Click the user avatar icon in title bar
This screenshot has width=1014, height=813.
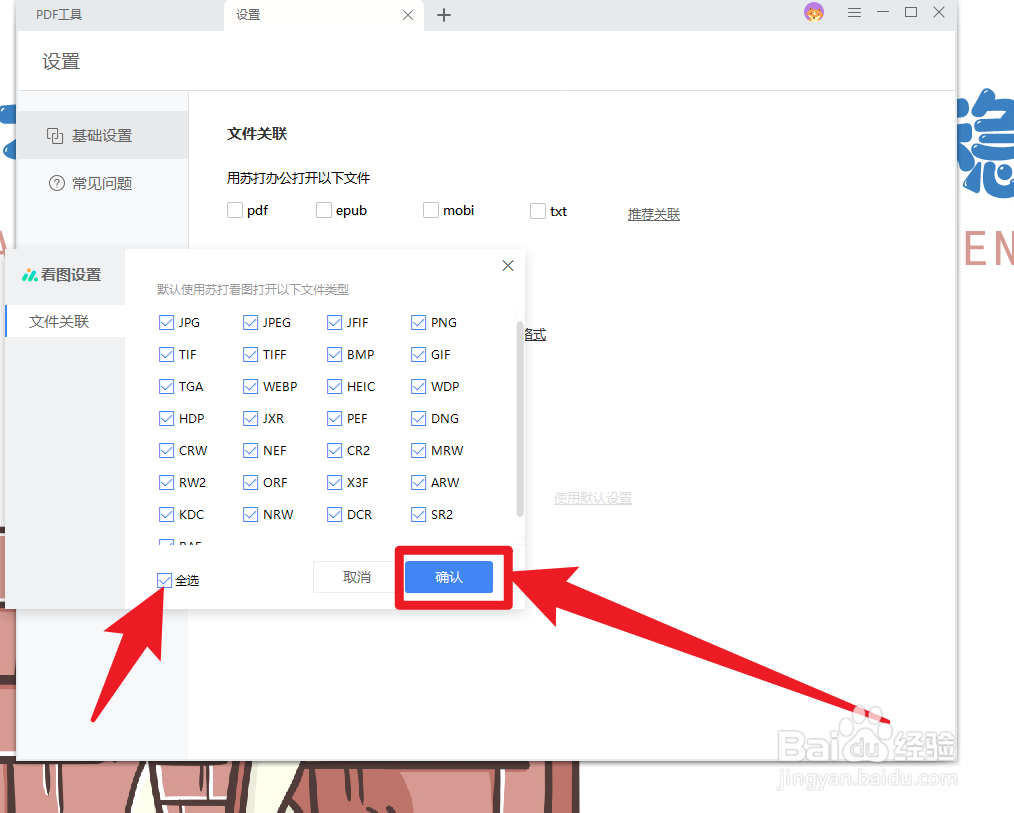814,12
